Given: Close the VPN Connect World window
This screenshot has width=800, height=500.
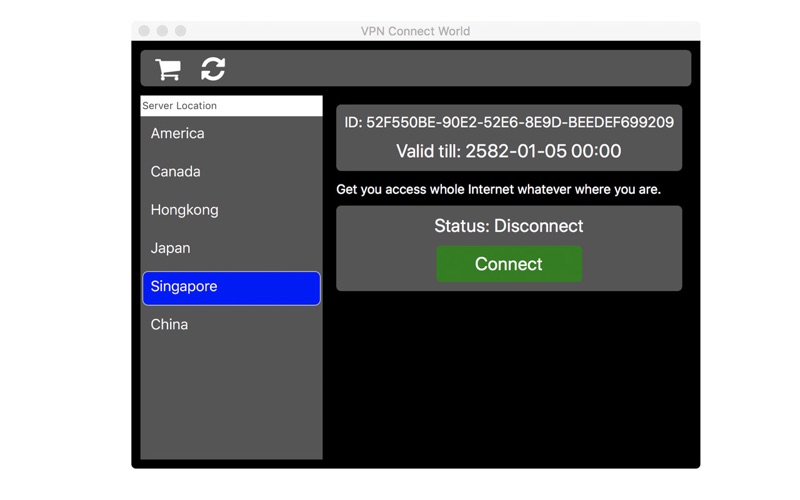Looking at the screenshot, I should [144, 31].
